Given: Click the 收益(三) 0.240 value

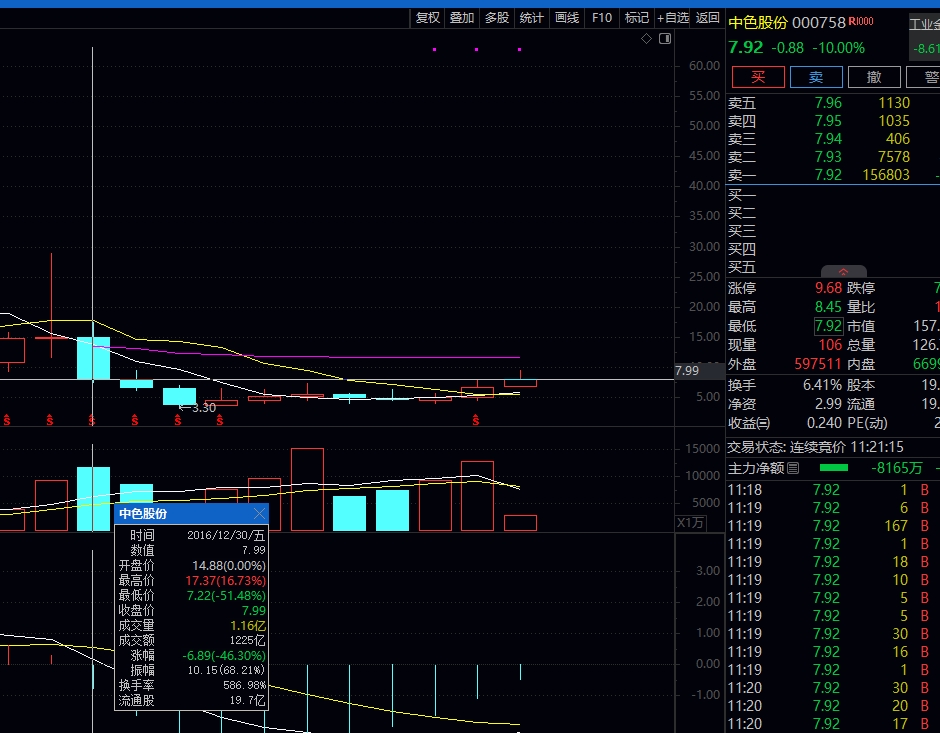Looking at the screenshot, I should (824, 423).
